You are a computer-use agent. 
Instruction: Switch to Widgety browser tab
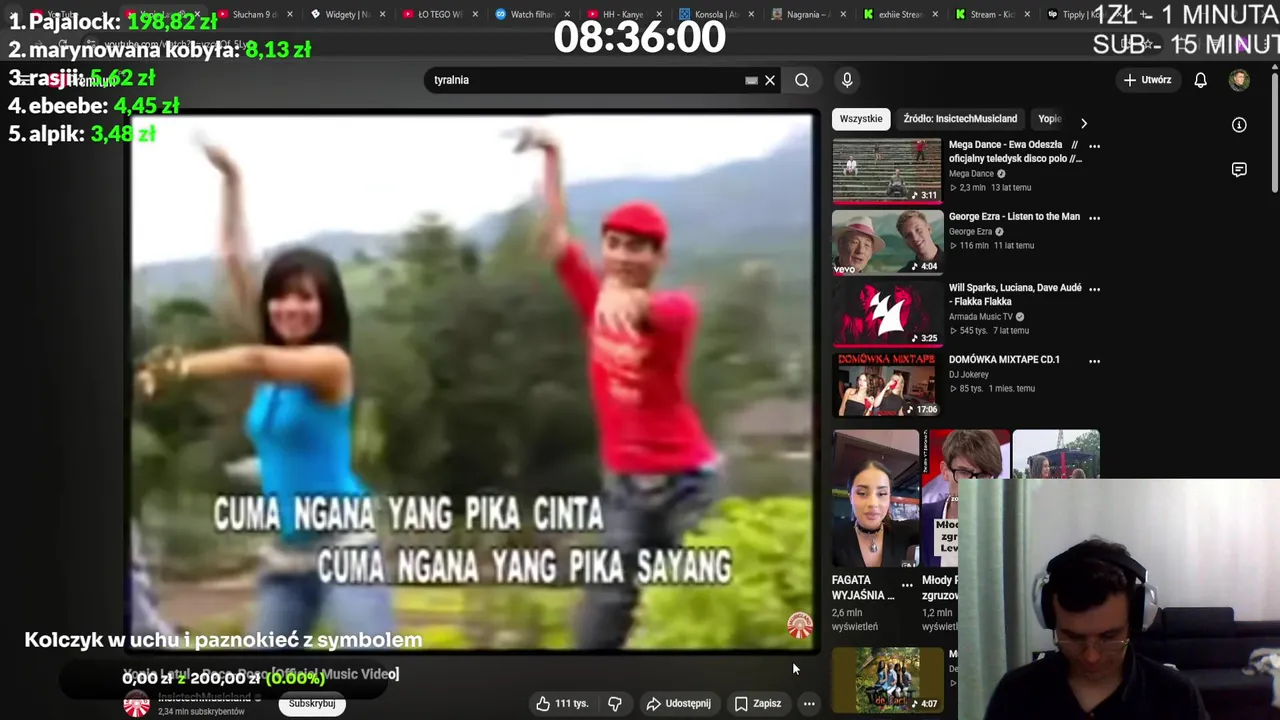click(x=347, y=14)
